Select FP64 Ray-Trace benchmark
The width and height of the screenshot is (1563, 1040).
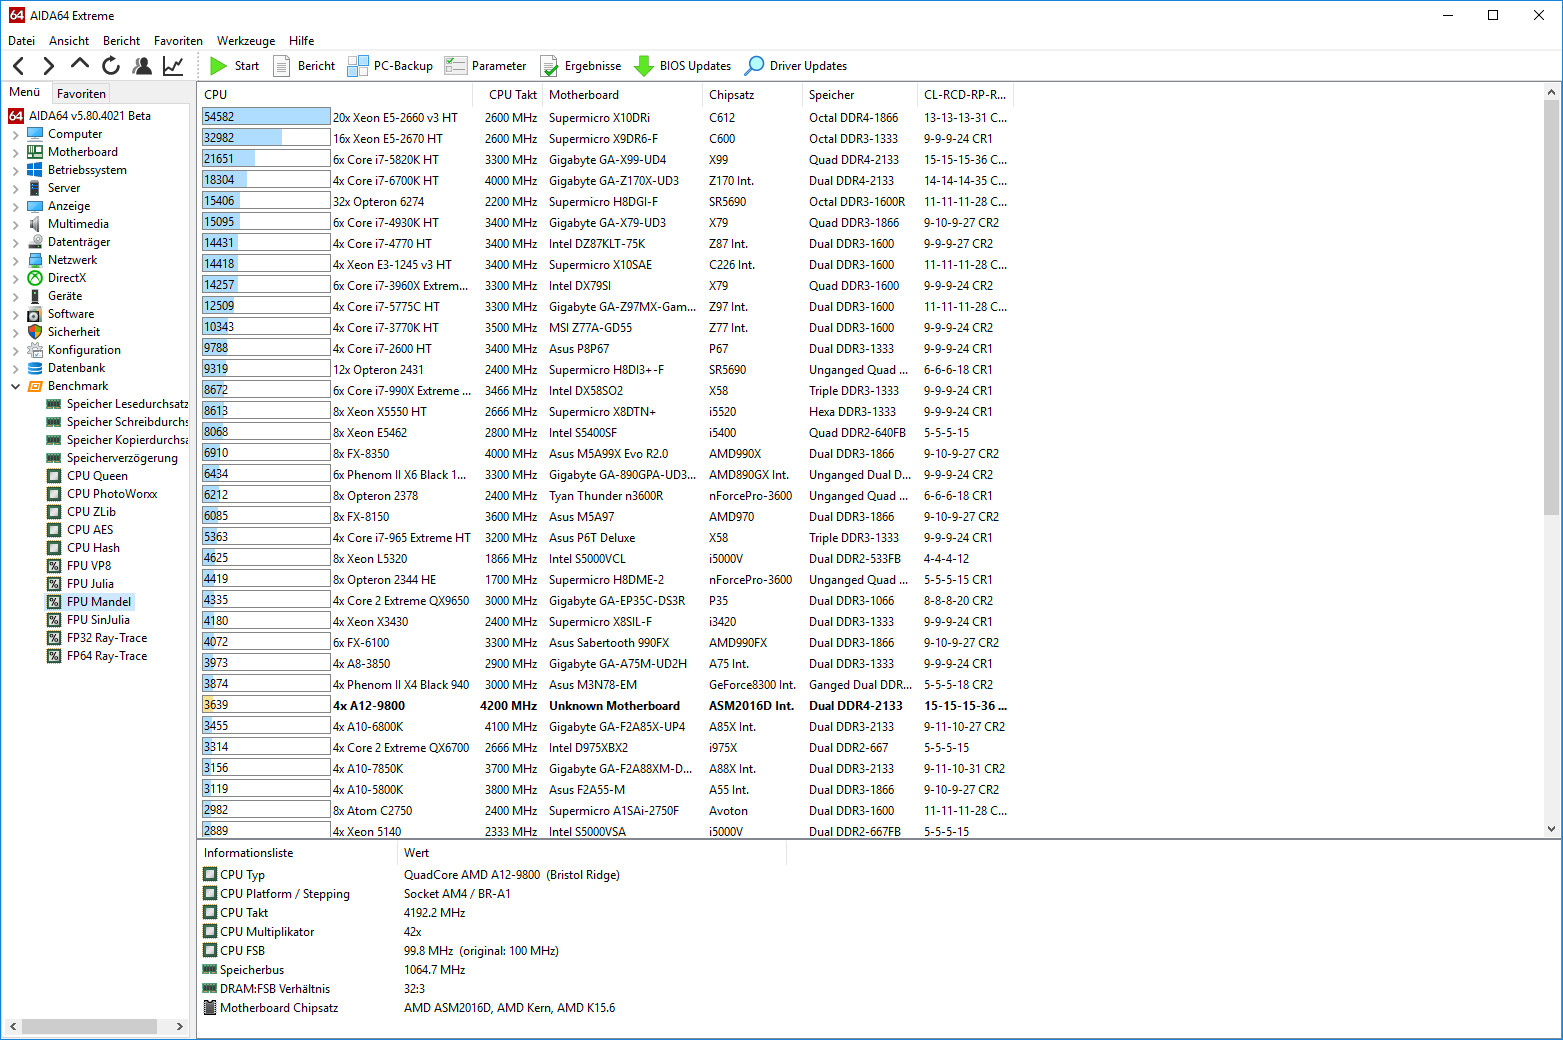pos(106,656)
